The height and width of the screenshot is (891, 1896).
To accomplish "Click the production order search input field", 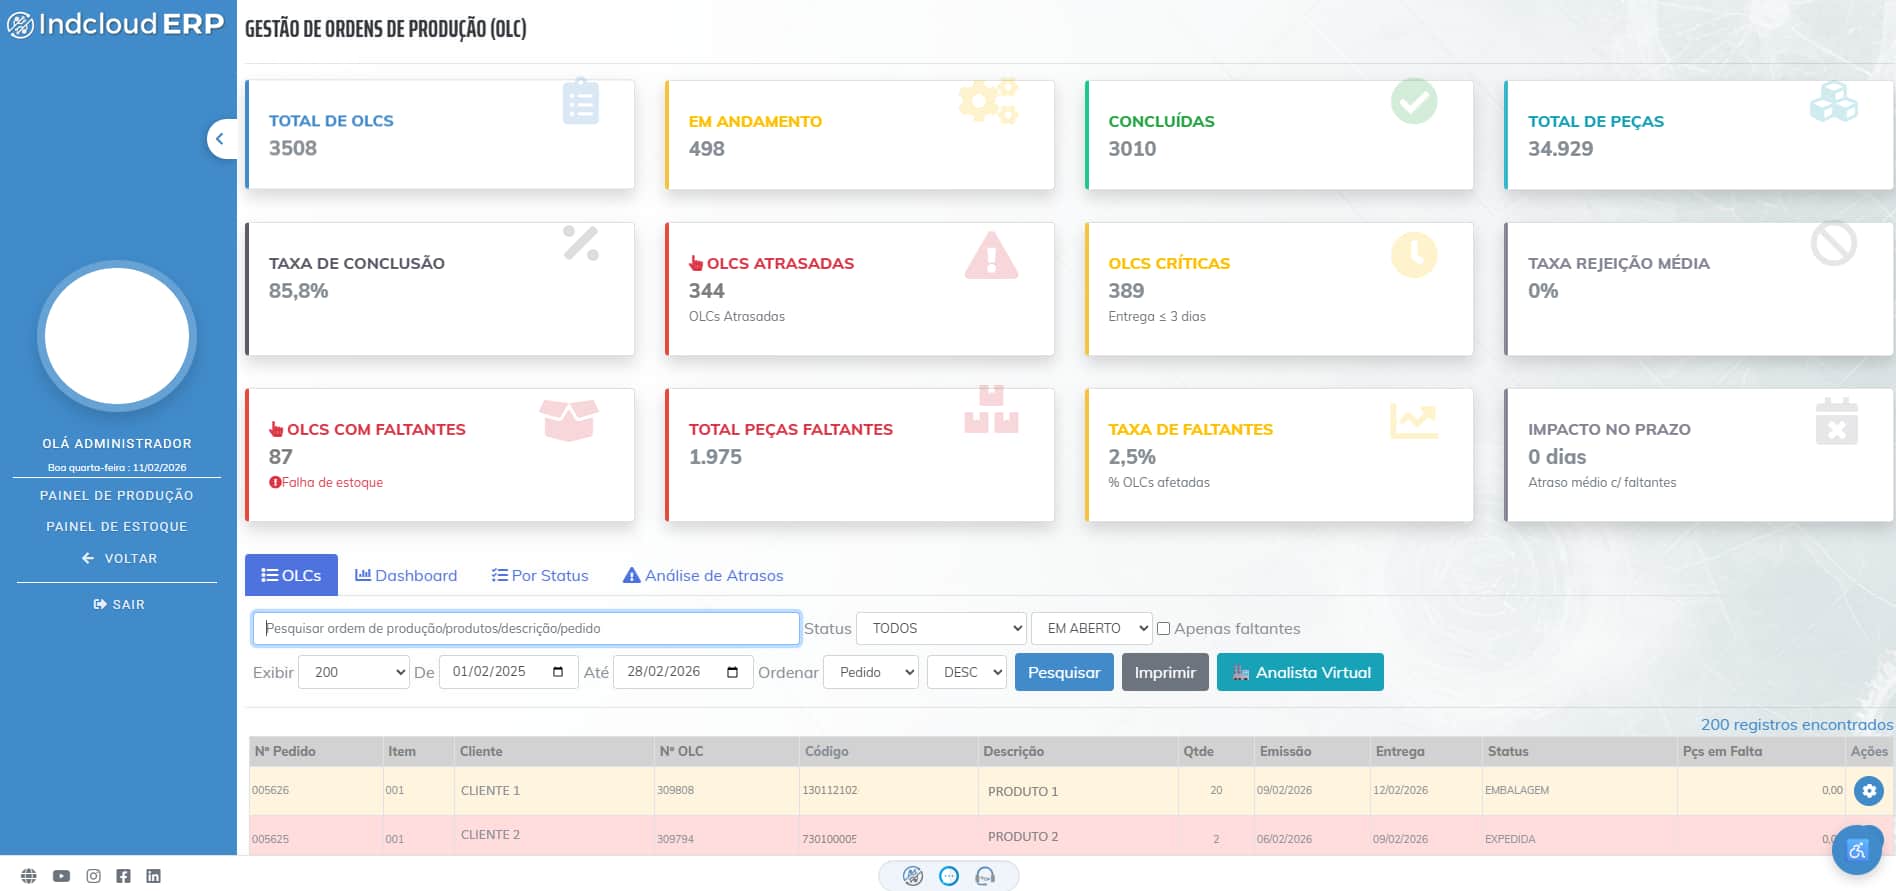I will 526,629.
